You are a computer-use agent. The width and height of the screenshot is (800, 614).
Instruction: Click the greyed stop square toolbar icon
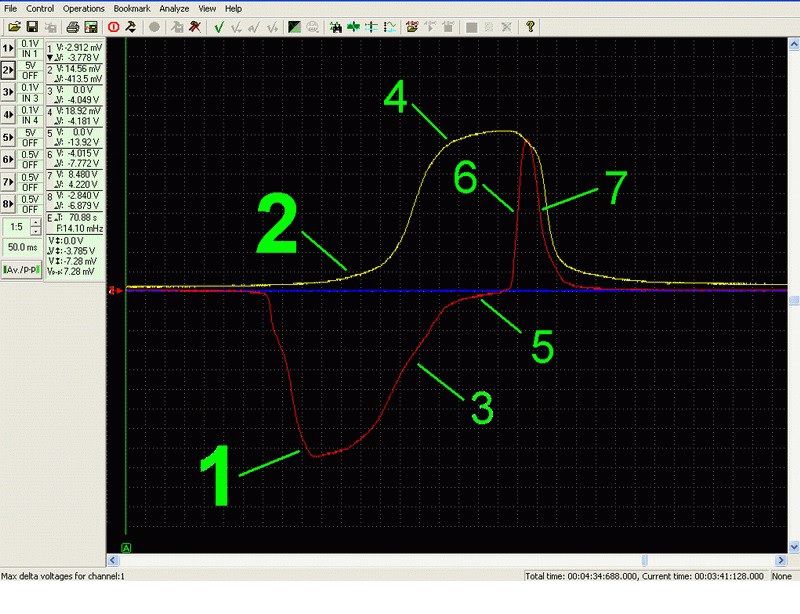pos(471,27)
